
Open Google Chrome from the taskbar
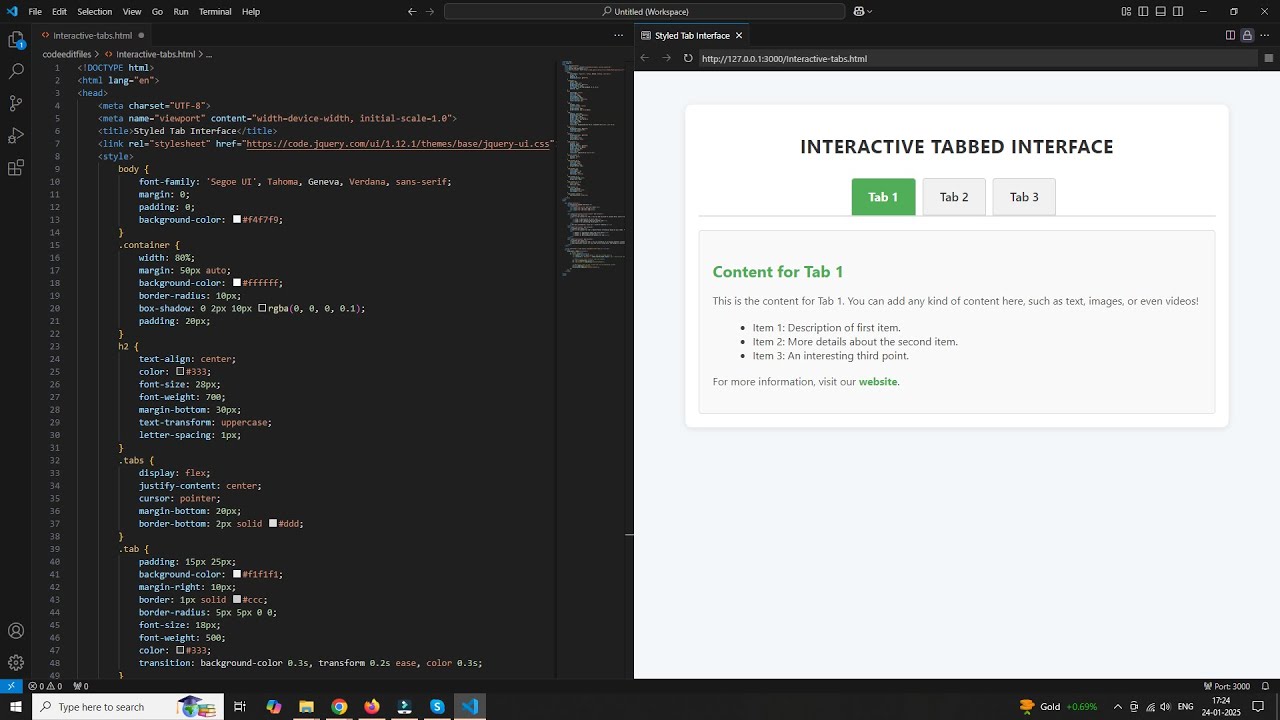coord(339,706)
